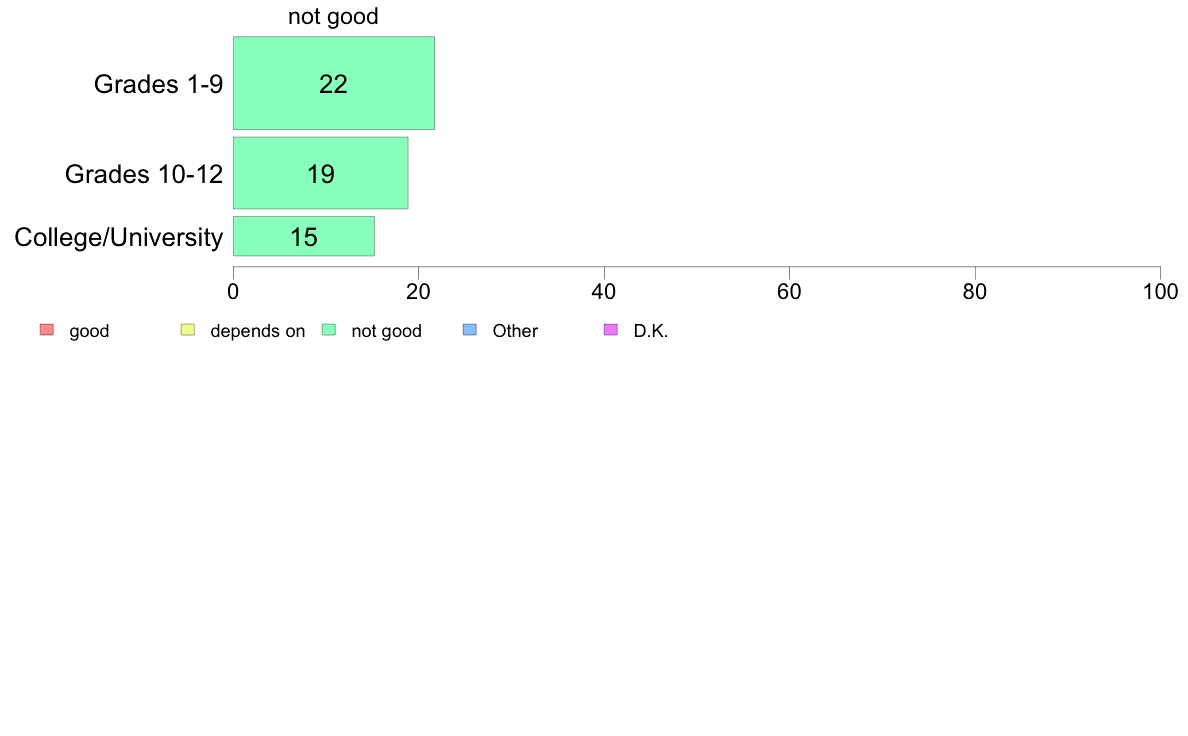Click the magenta 'D.K.' legend swatch

click(611, 330)
